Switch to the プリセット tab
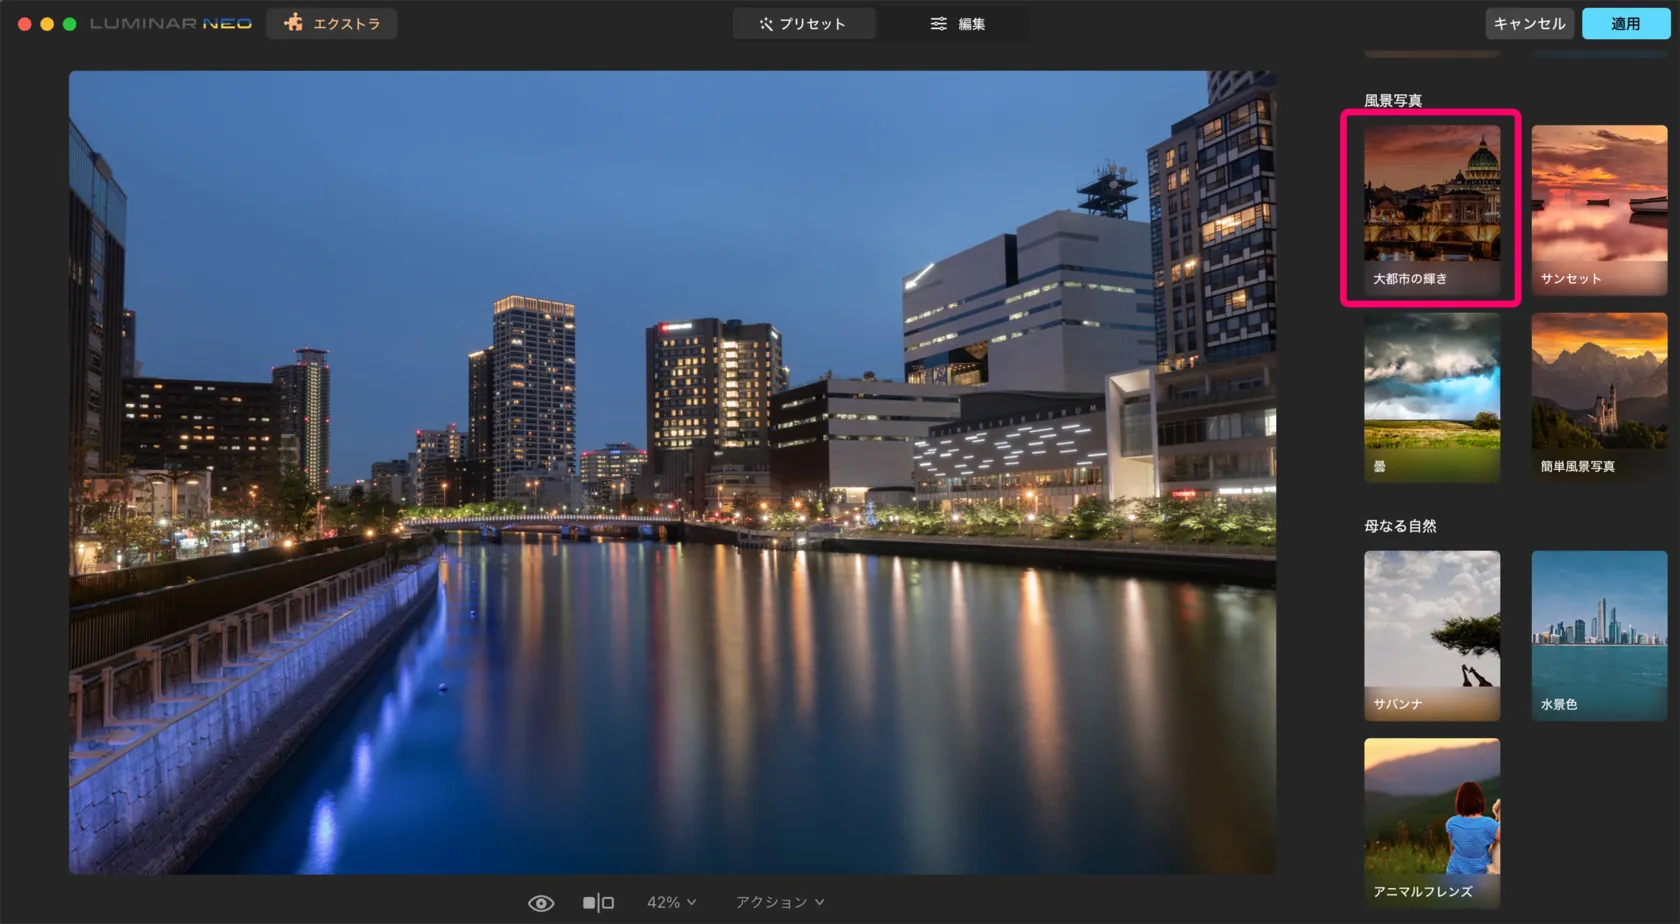Screen dimensions: 1680x924 [x=803, y=23]
